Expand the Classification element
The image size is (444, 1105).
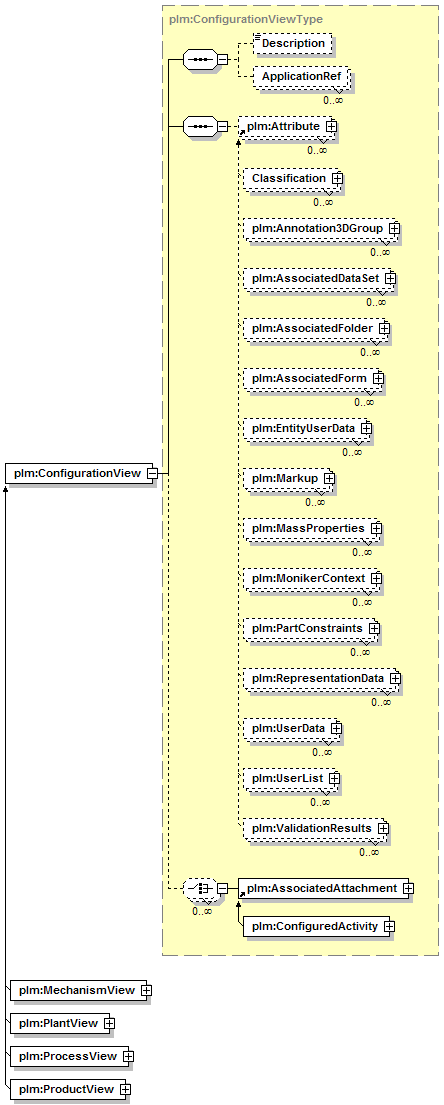click(x=338, y=178)
